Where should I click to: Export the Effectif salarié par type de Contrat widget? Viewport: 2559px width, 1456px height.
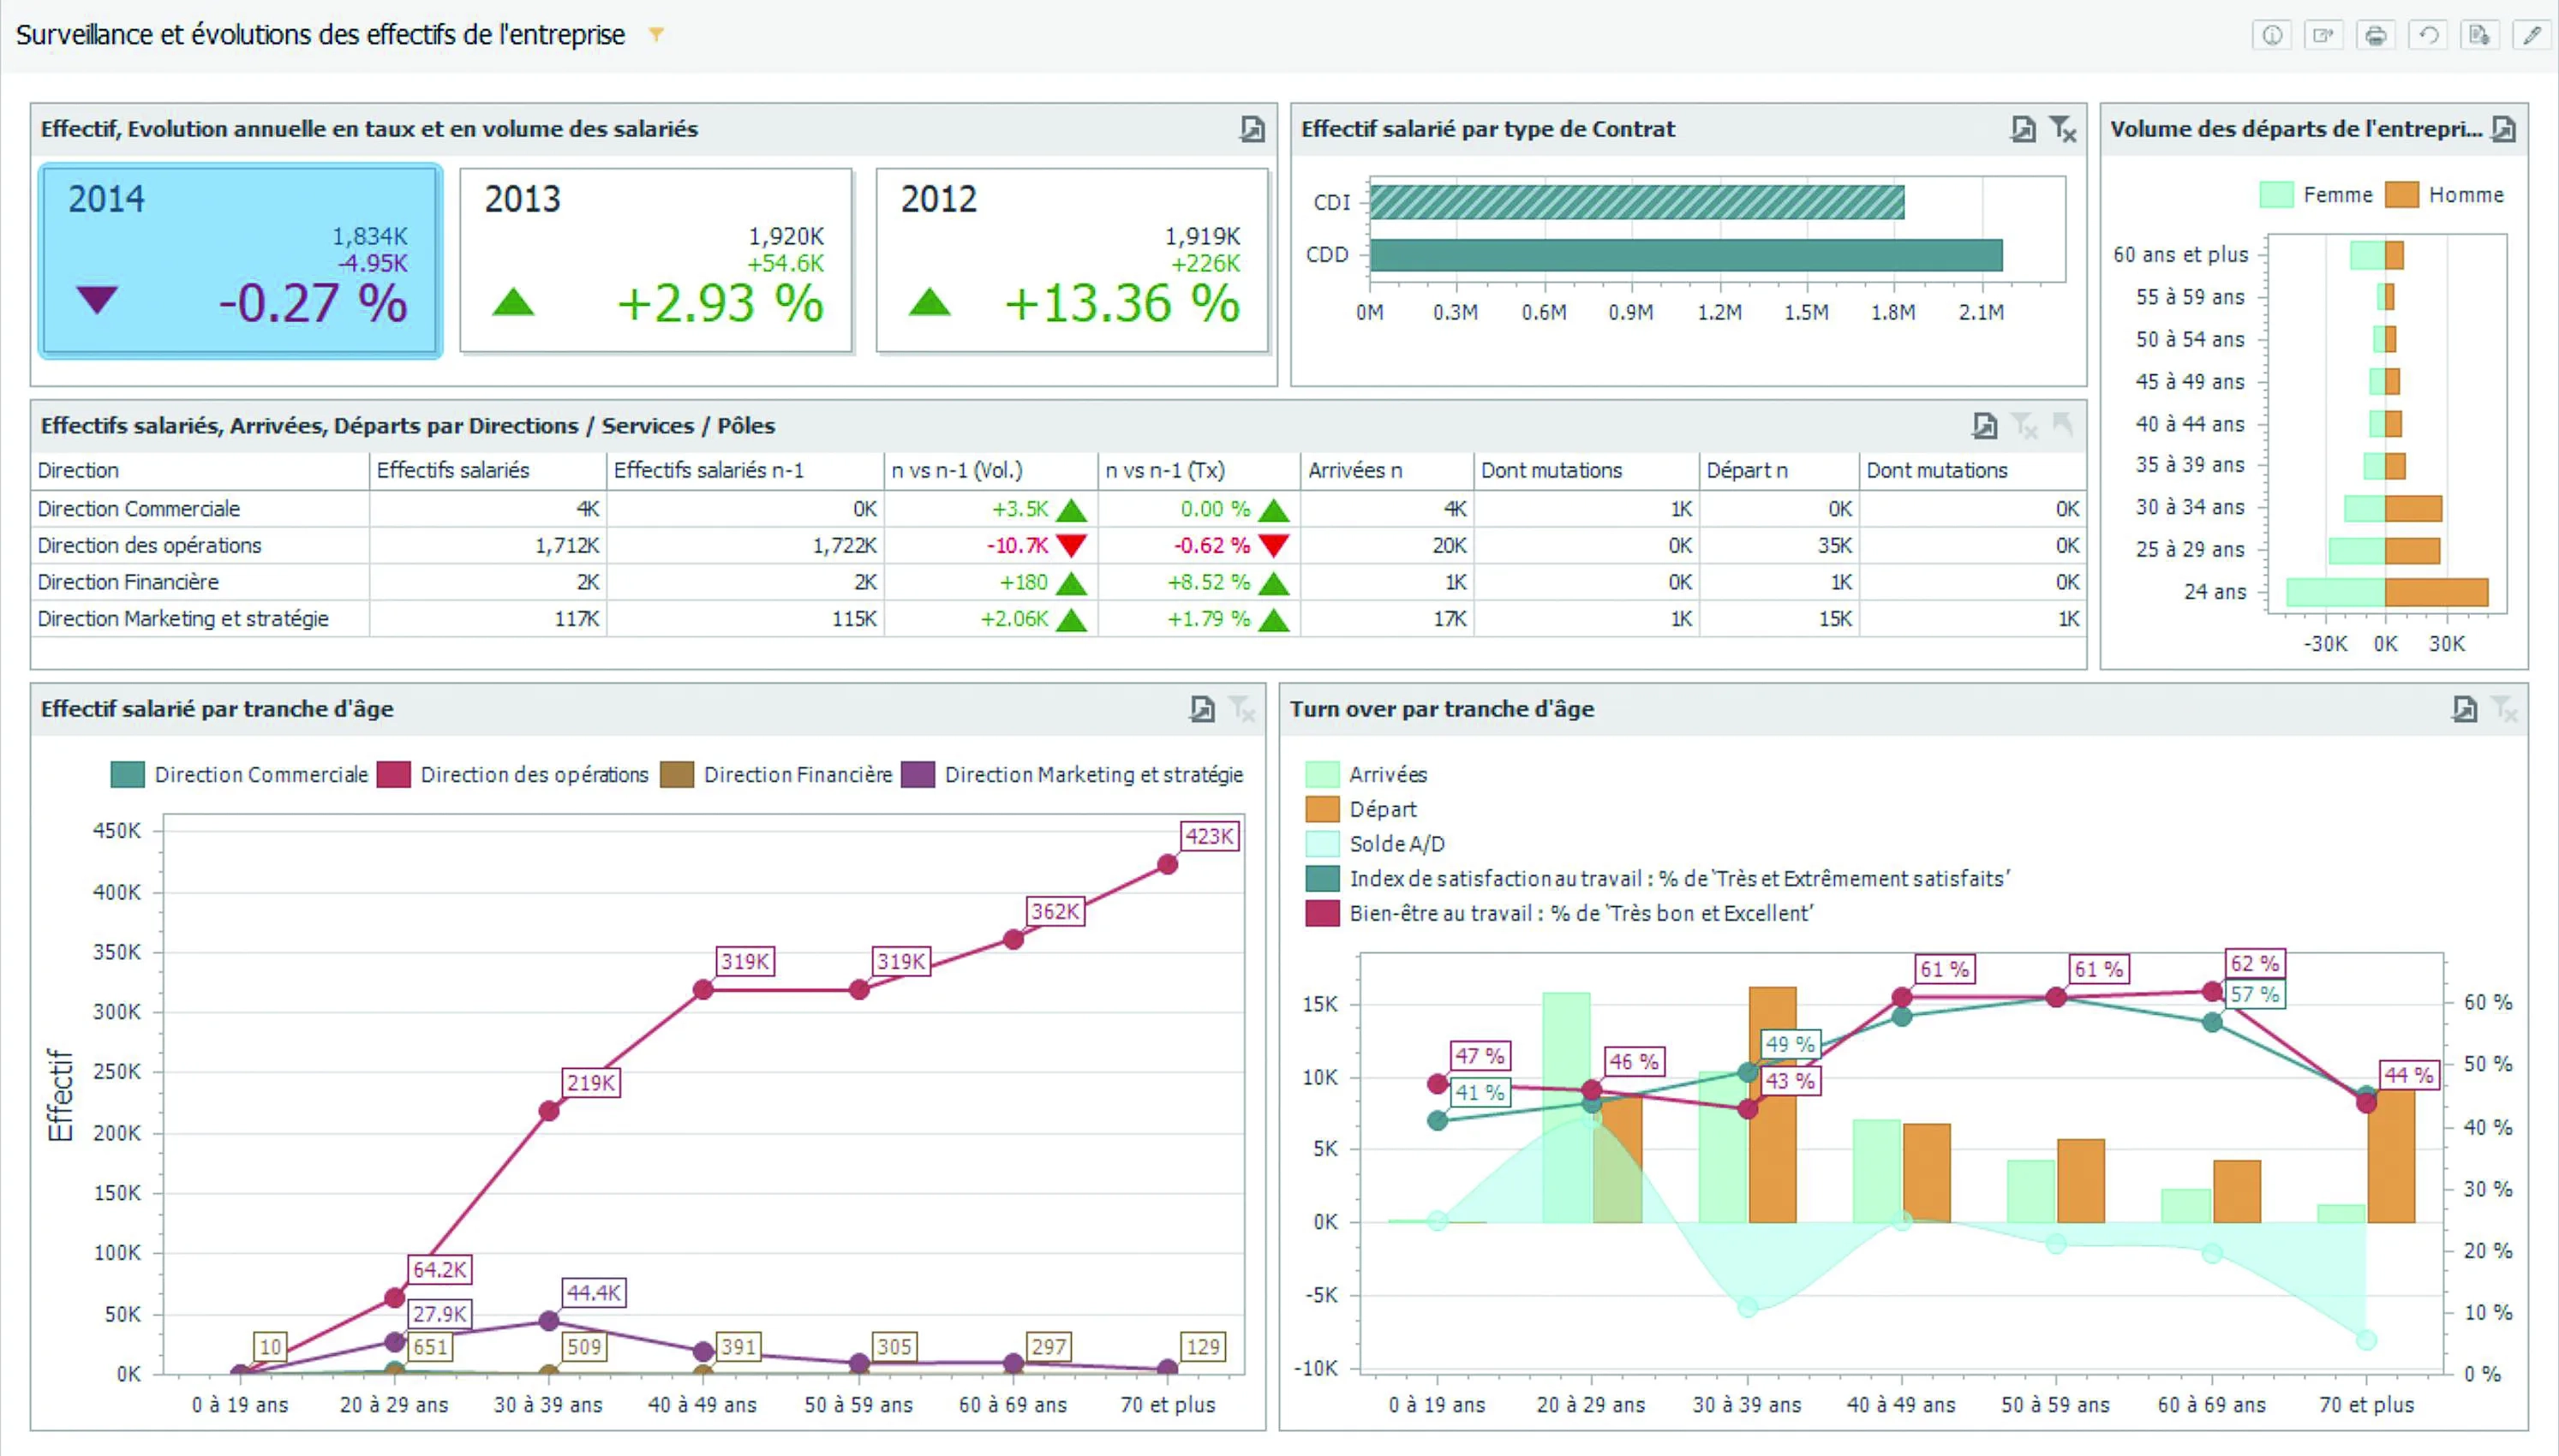pyautogui.click(x=2022, y=129)
